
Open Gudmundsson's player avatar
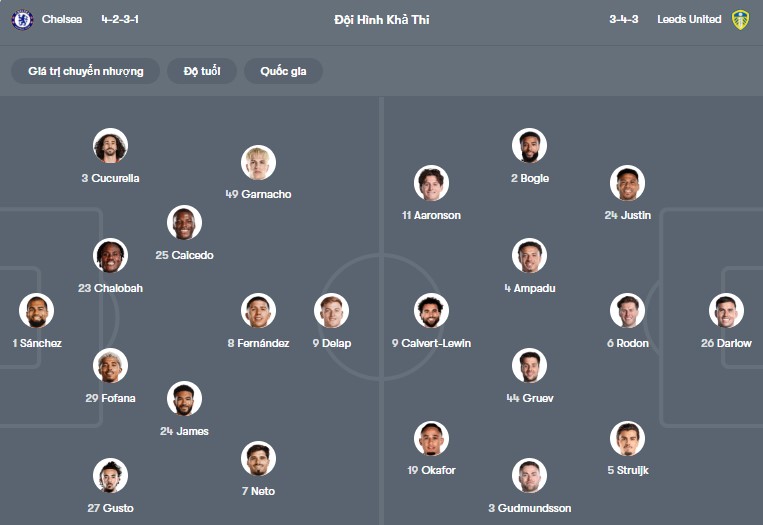(529, 476)
